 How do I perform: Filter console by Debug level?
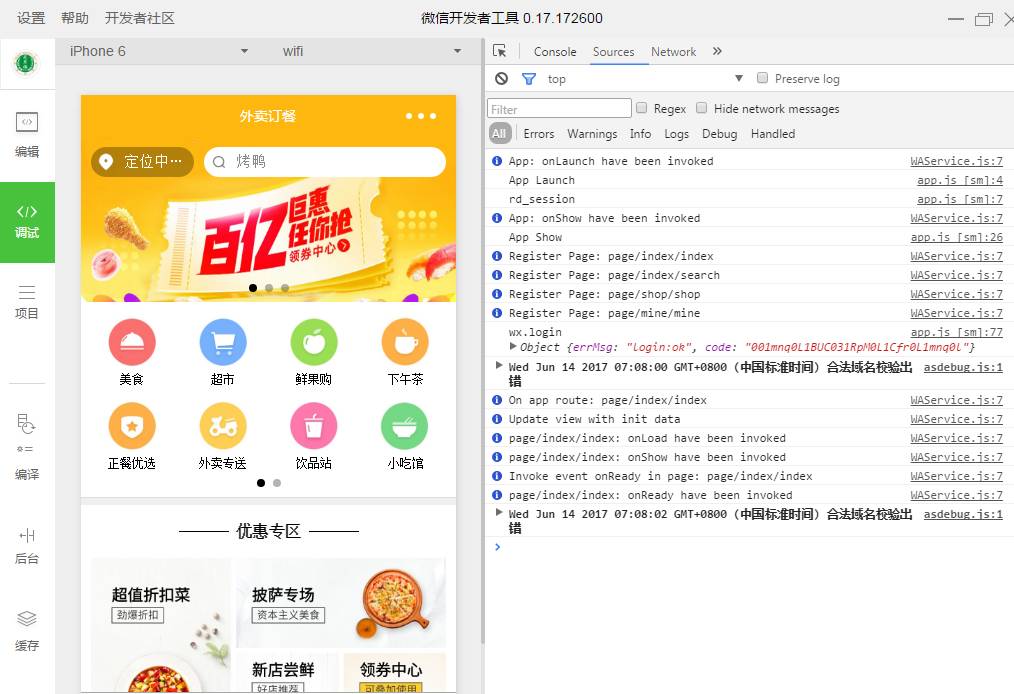(719, 134)
